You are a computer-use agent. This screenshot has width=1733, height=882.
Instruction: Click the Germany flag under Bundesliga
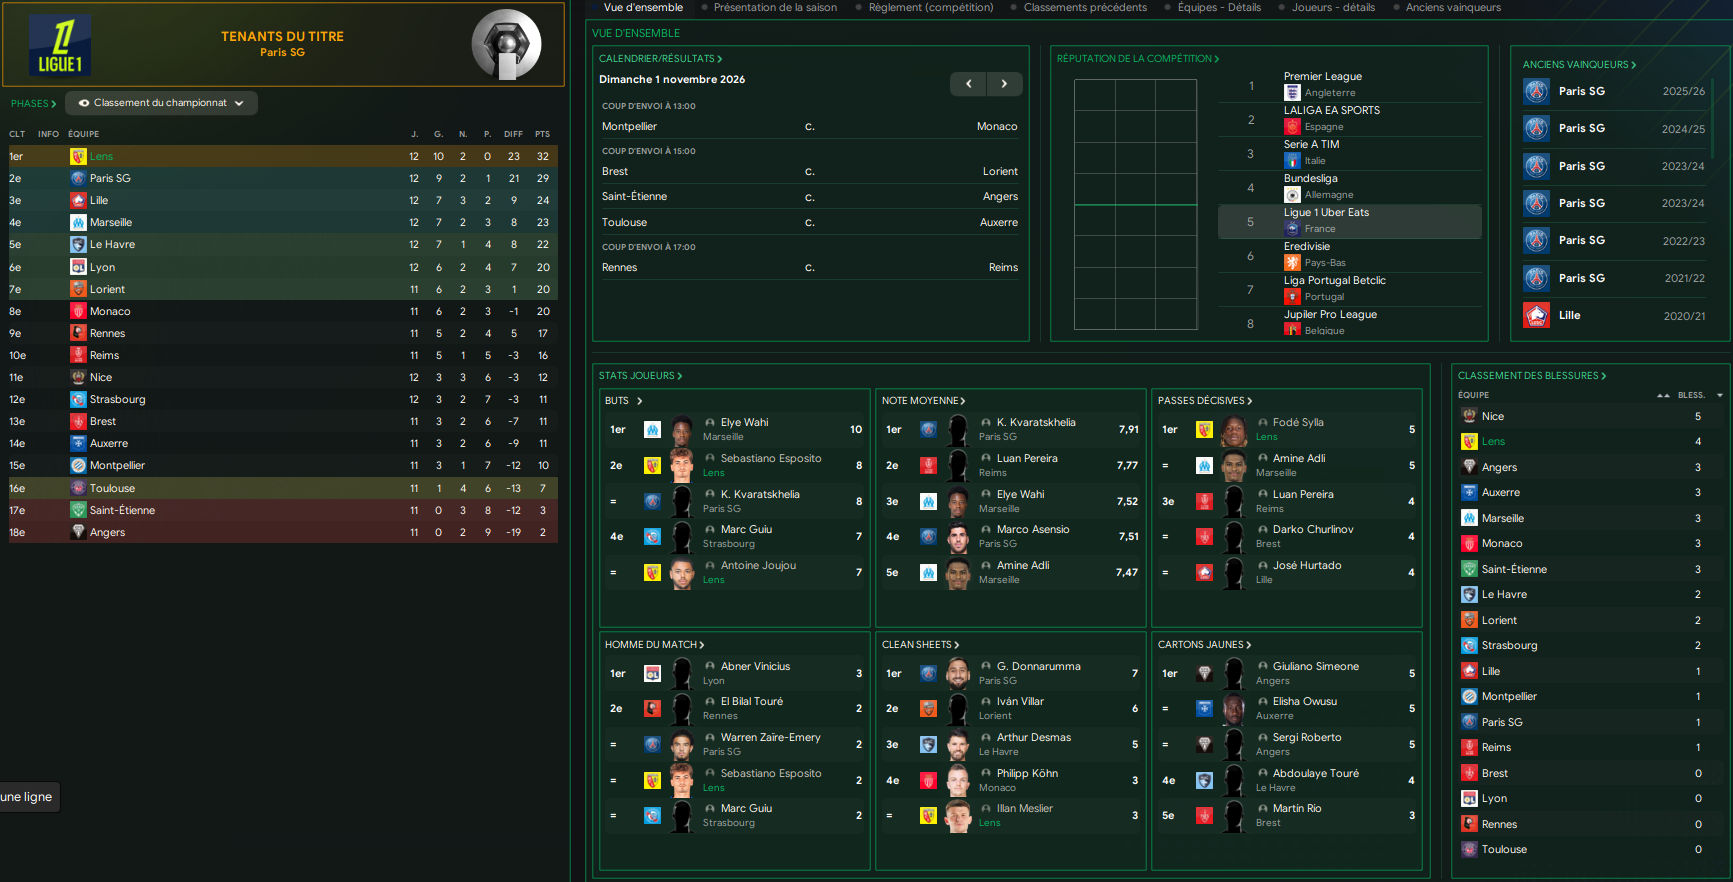[x=1292, y=195]
